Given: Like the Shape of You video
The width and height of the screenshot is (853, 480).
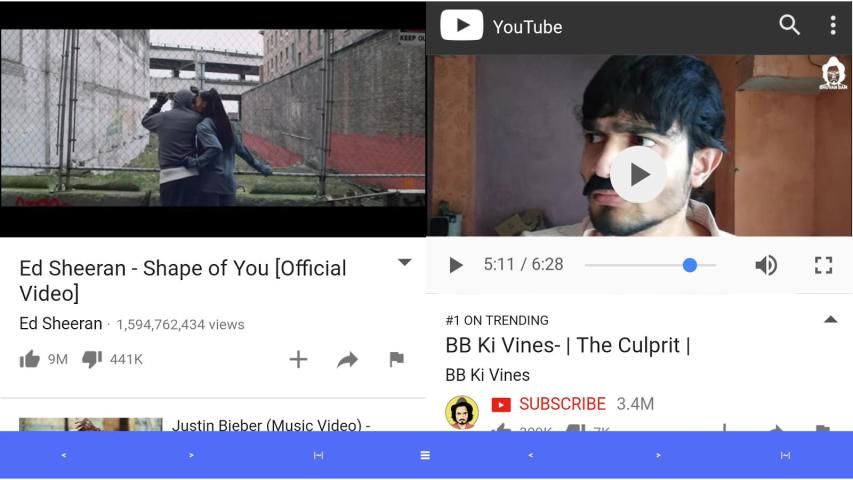Looking at the screenshot, I should (x=30, y=359).
